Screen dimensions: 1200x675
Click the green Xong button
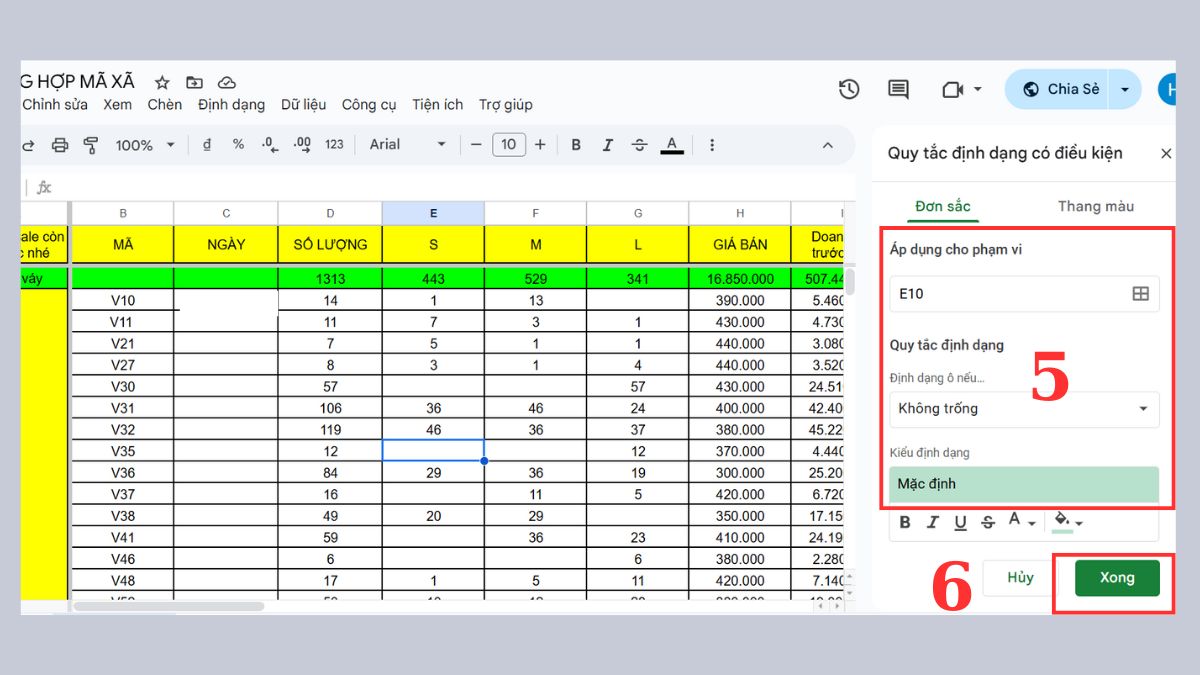(x=1117, y=578)
